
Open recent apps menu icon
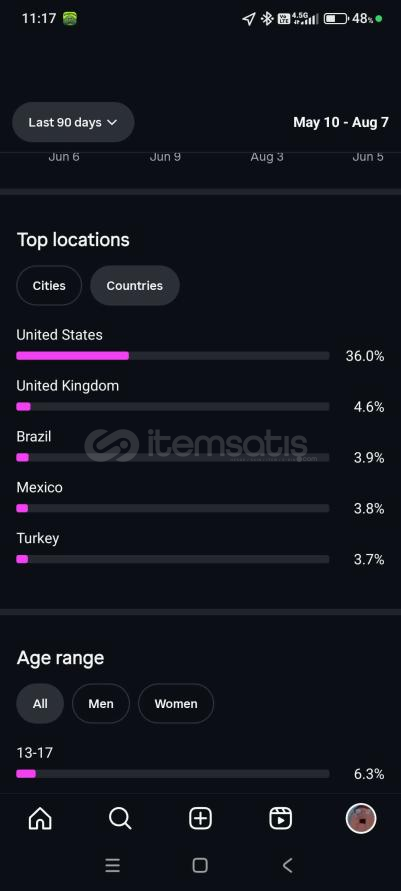[x=112, y=865]
